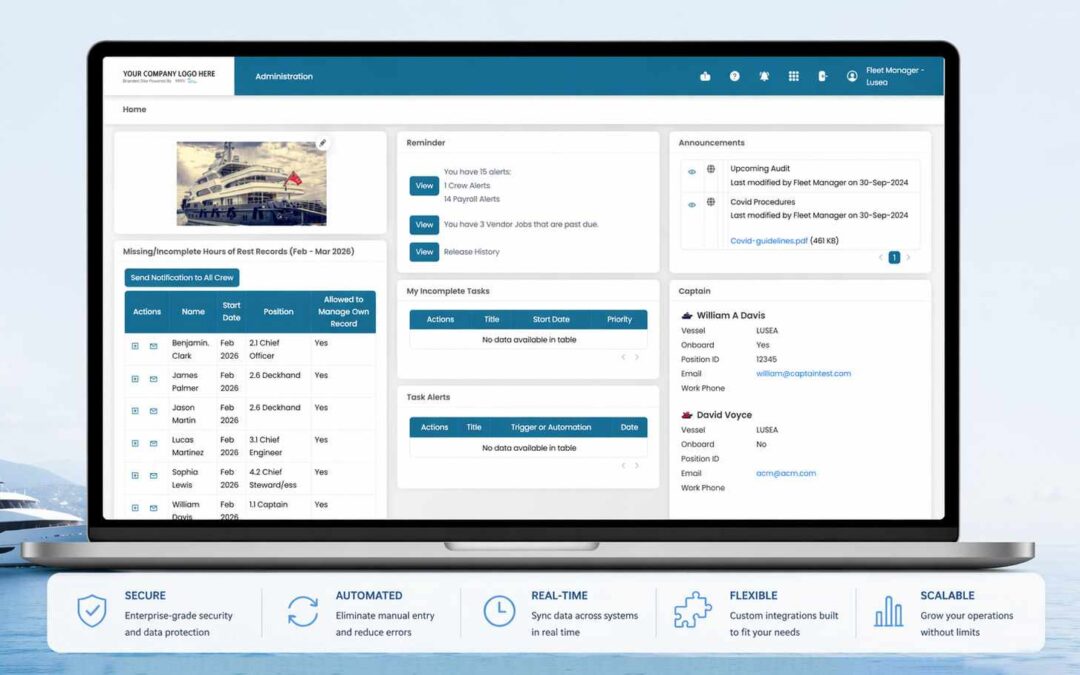Click the globe icon beside Upcoming Audit

pos(711,169)
